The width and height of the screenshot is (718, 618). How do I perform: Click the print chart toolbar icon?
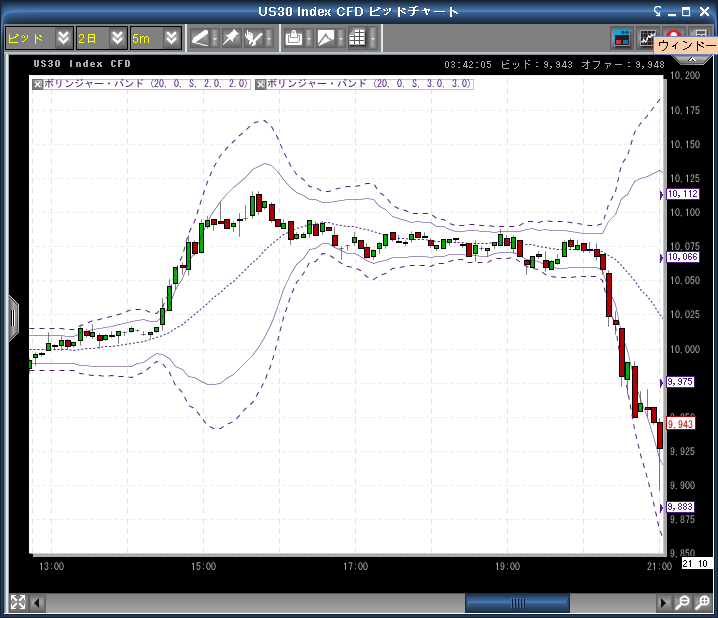click(293, 38)
